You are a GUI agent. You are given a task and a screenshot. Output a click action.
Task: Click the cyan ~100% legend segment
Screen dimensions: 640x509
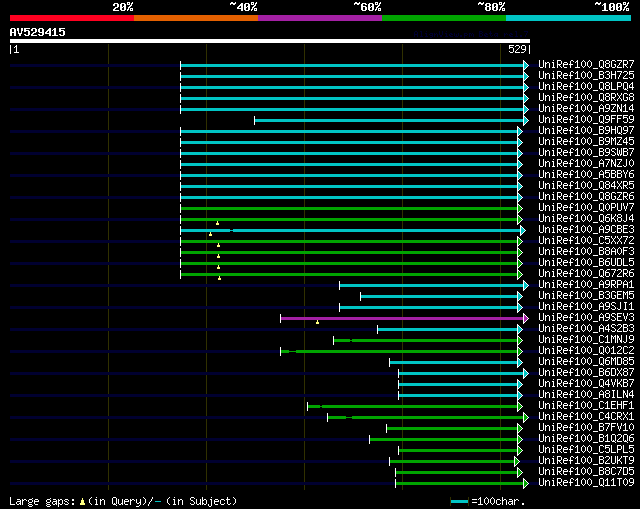tap(568, 18)
